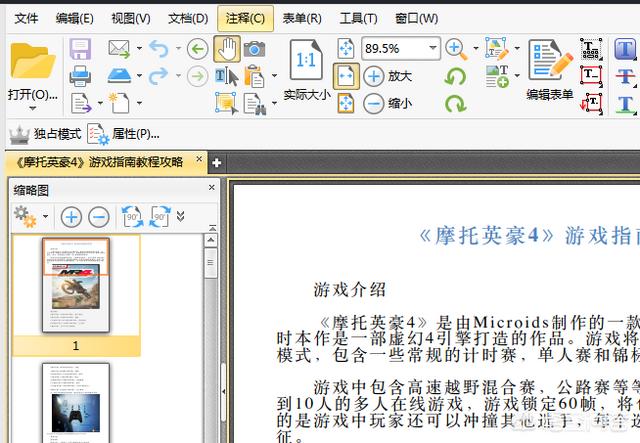Screen dimensions: 640x443
Task: Click the red text box tool icon
Action: [591, 76]
